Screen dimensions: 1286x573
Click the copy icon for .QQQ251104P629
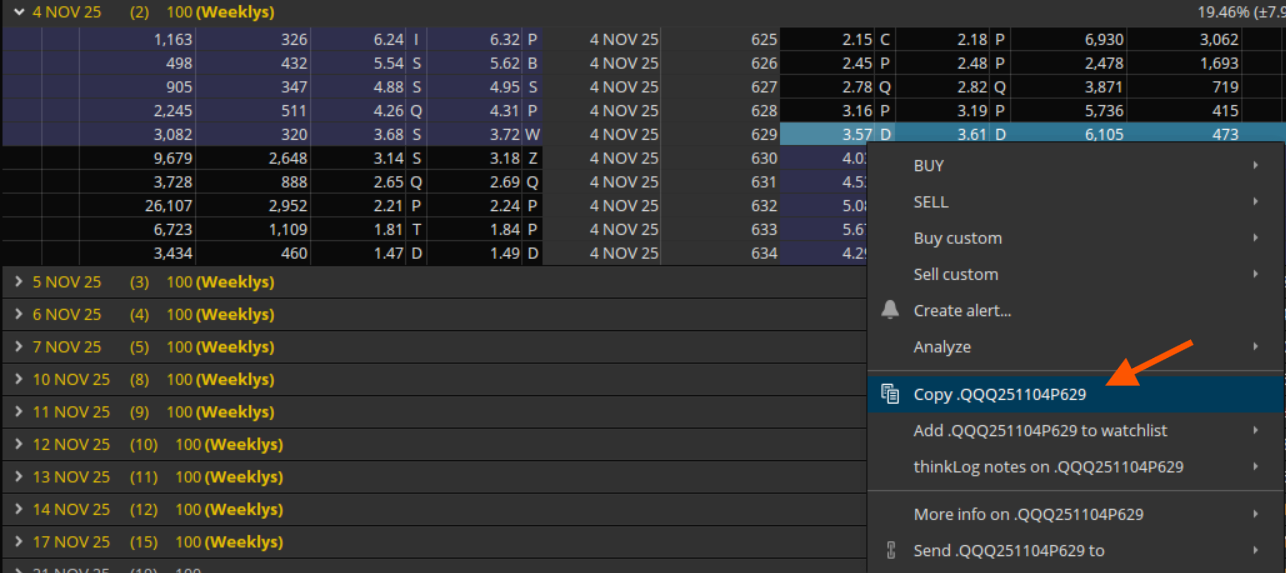pos(890,394)
